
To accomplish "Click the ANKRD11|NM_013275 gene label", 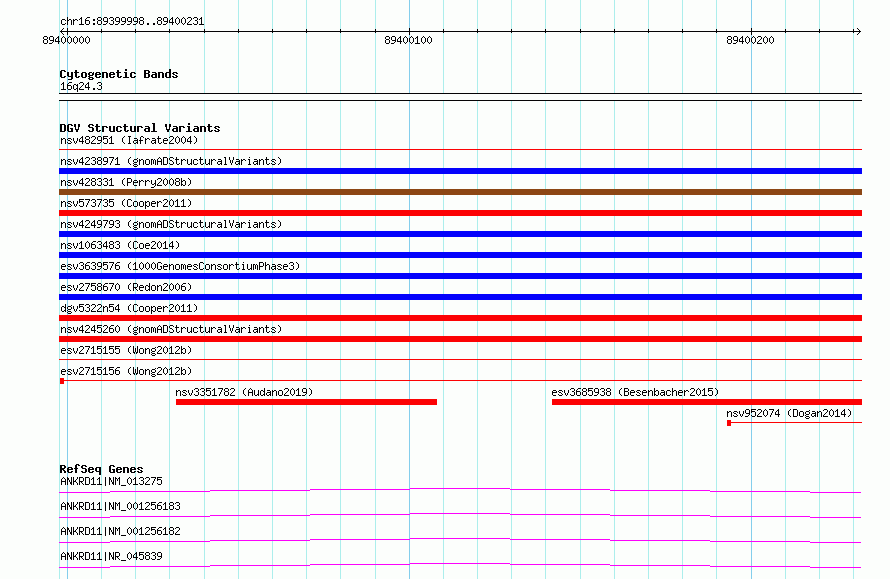I will coord(111,481).
